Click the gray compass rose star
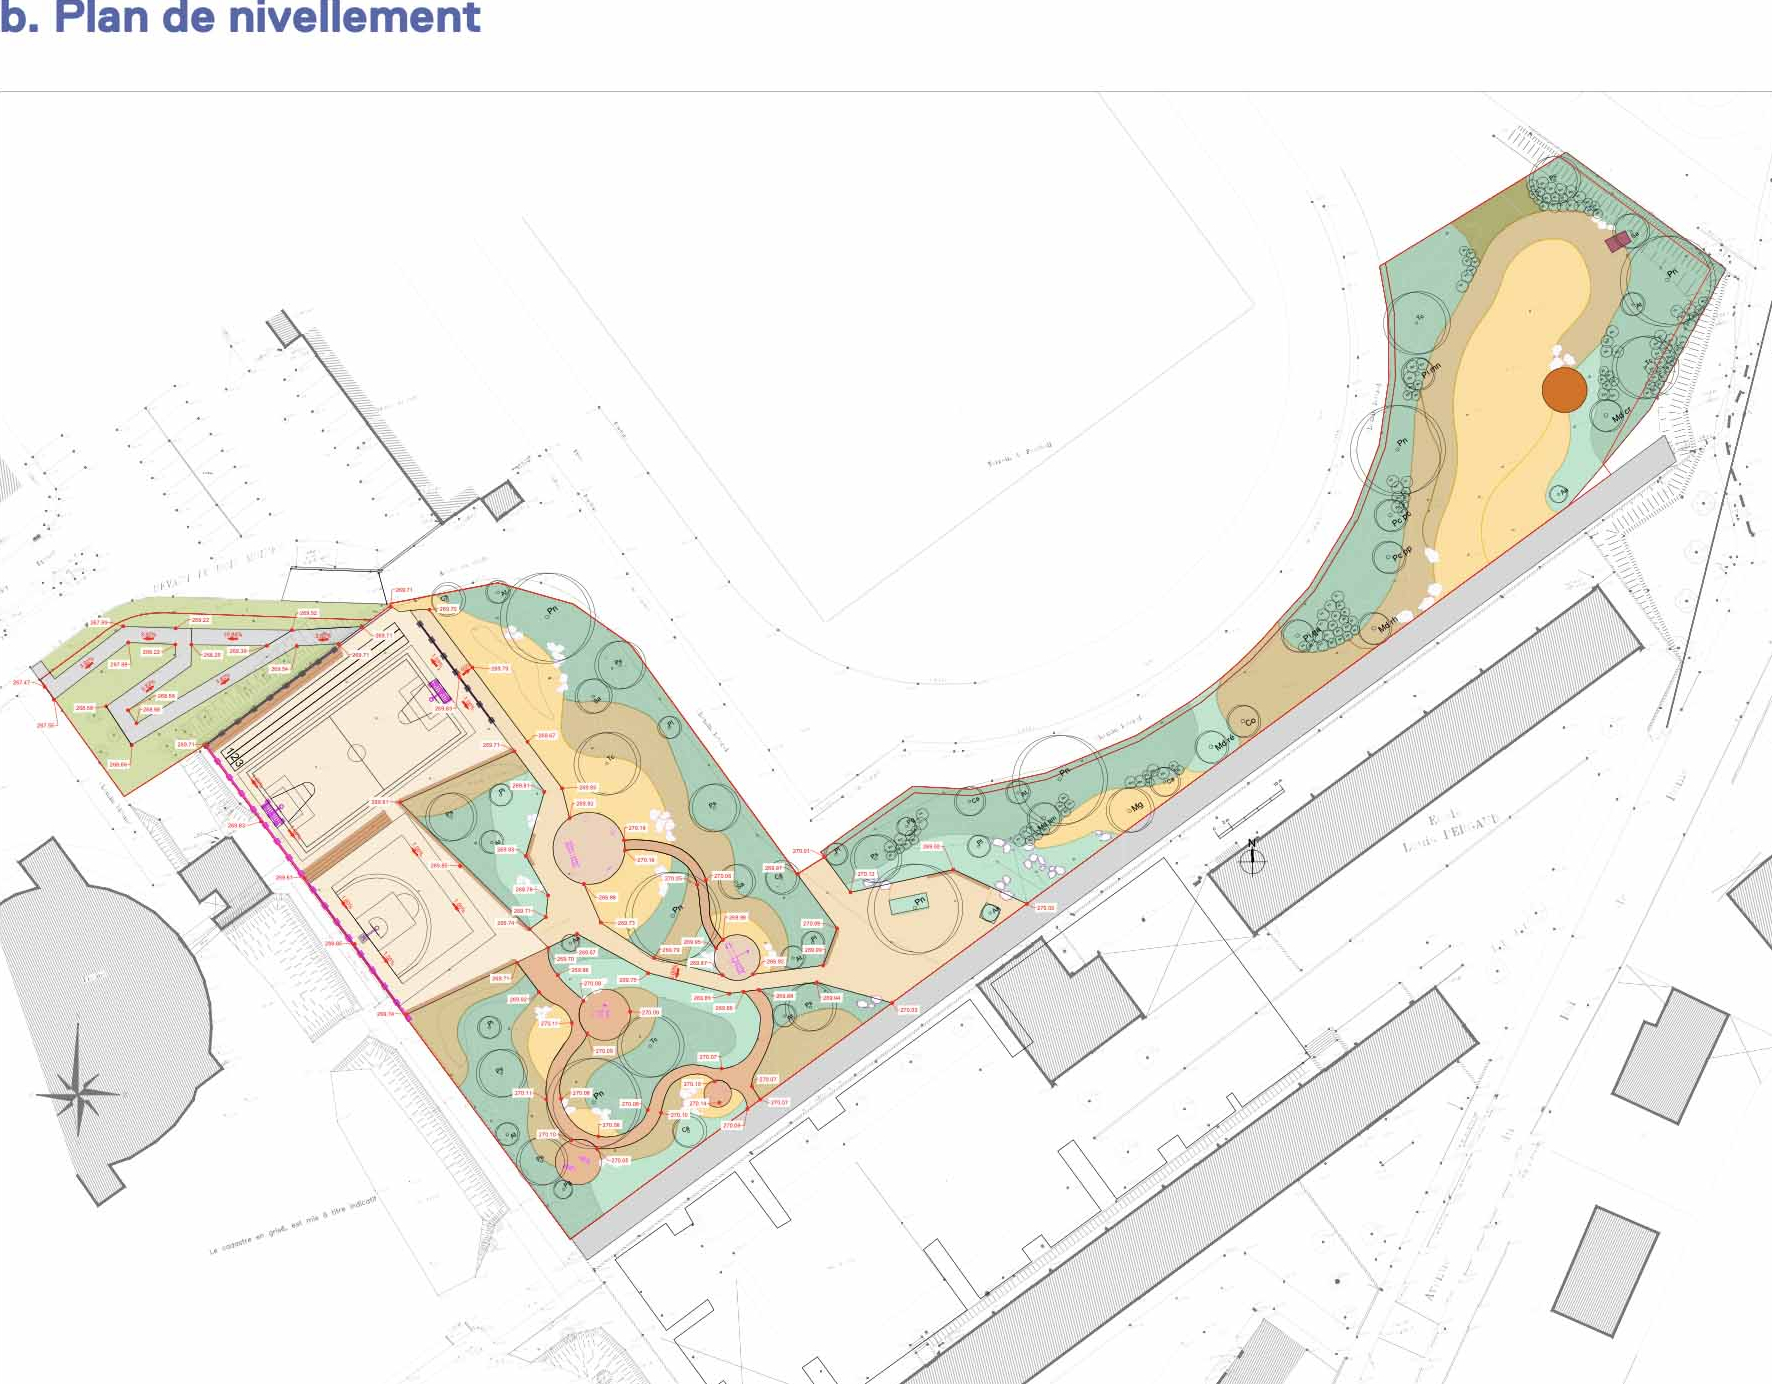The width and height of the screenshot is (1772, 1384). click(79, 1092)
